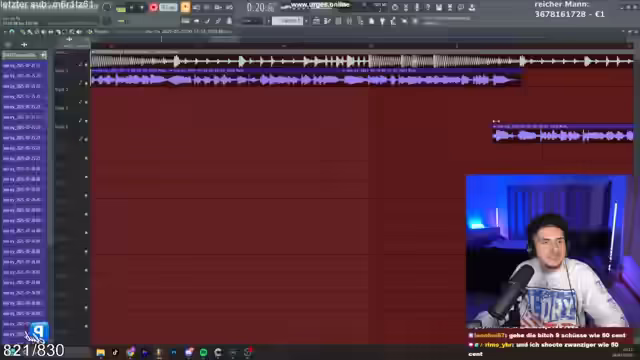Open the lower-right purple clip's title menu
Image resolution: width=640 pixels, height=360 pixels.
pyautogui.click(x=495, y=127)
